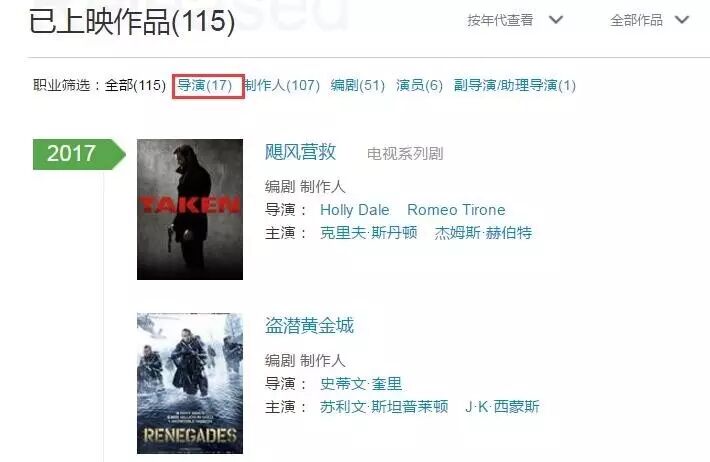The width and height of the screenshot is (710, 462).
Task: Open director 史蒂文·奎里 link
Action: point(361,384)
